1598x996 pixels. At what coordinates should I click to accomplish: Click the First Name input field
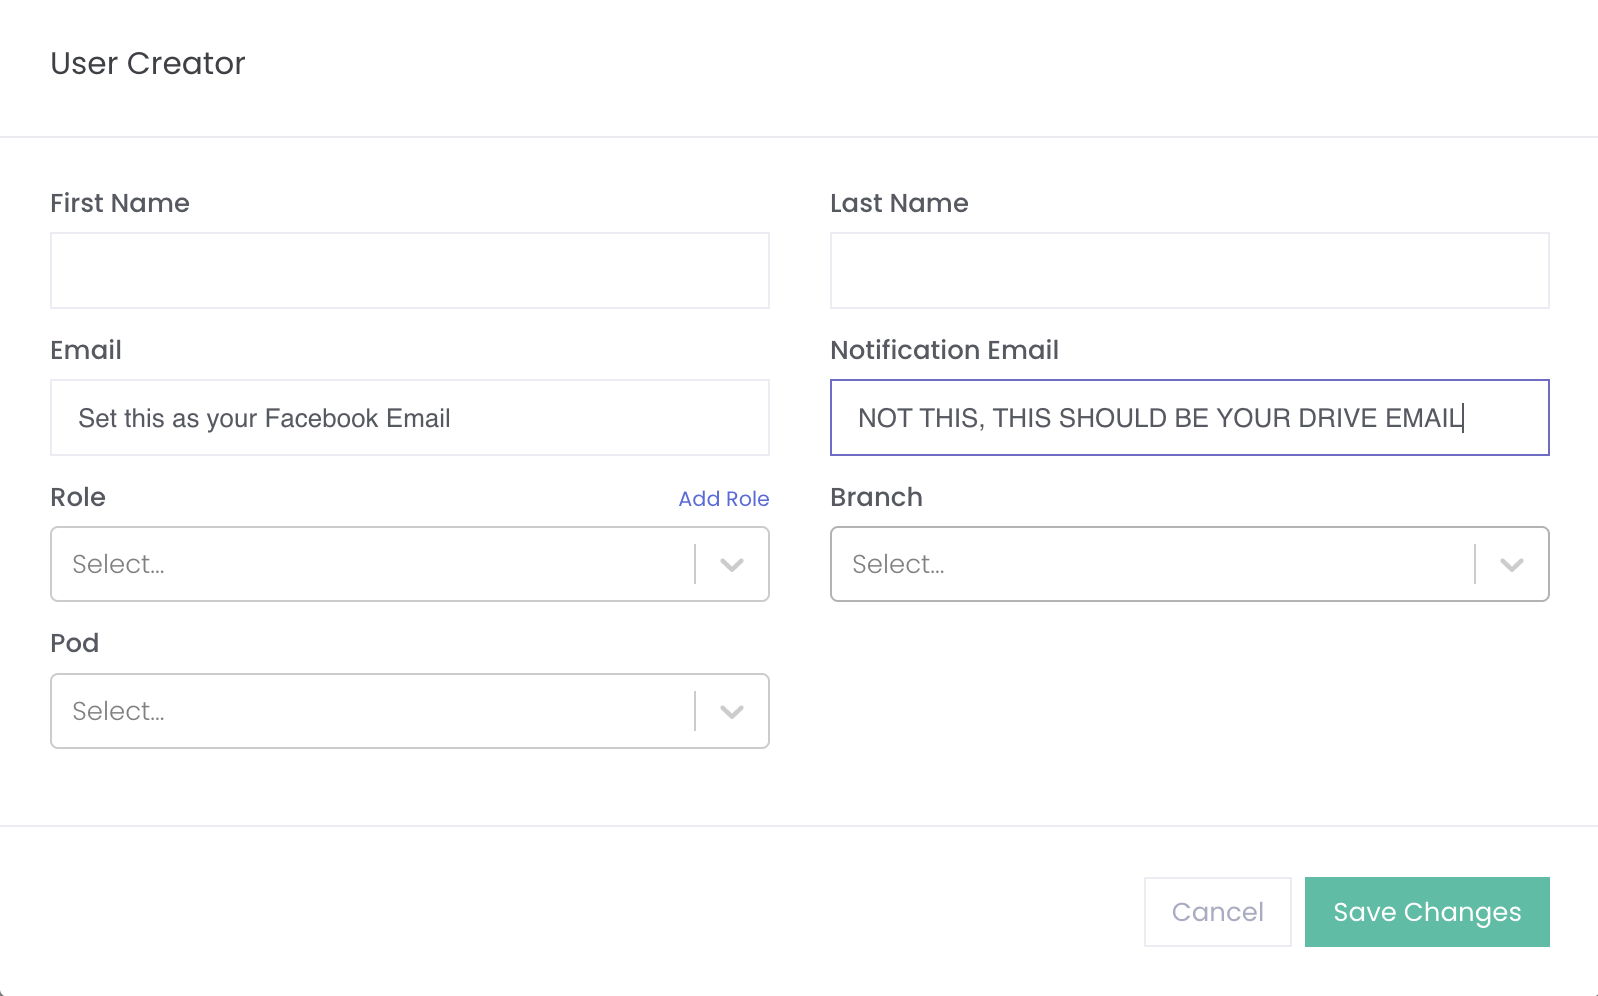[409, 270]
